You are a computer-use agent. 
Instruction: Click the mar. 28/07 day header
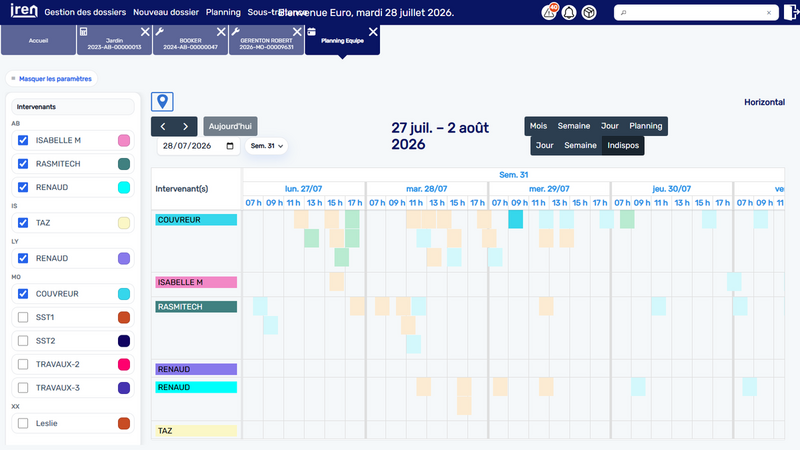(427, 189)
